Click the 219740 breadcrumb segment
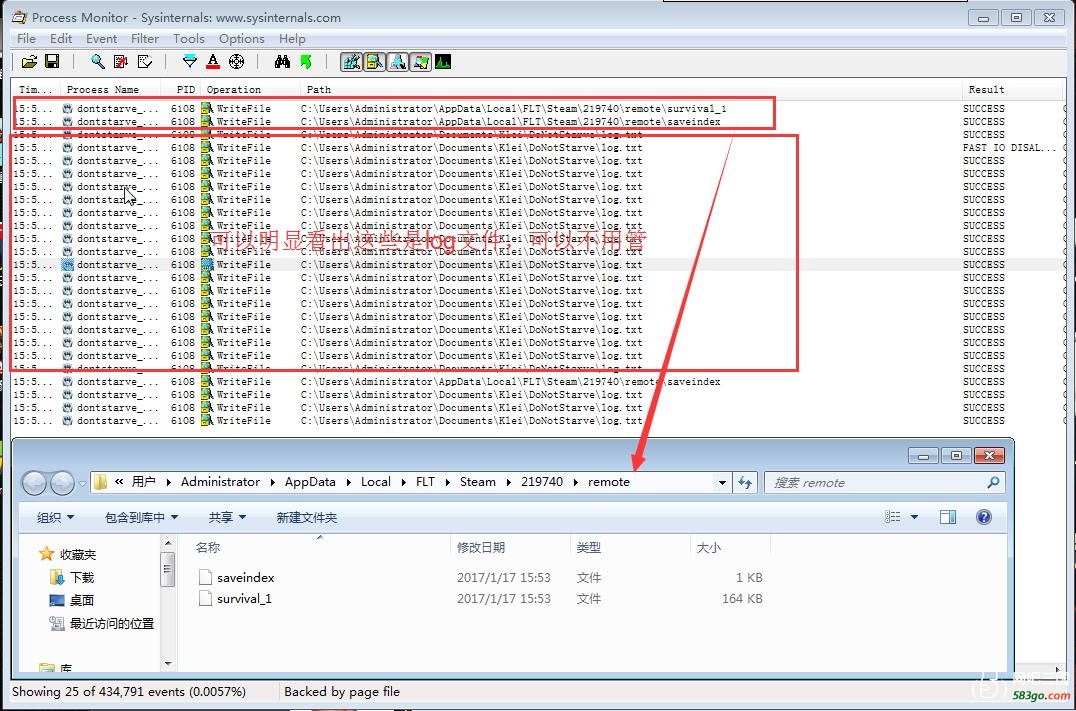The height and width of the screenshot is (711, 1076). pos(542,482)
